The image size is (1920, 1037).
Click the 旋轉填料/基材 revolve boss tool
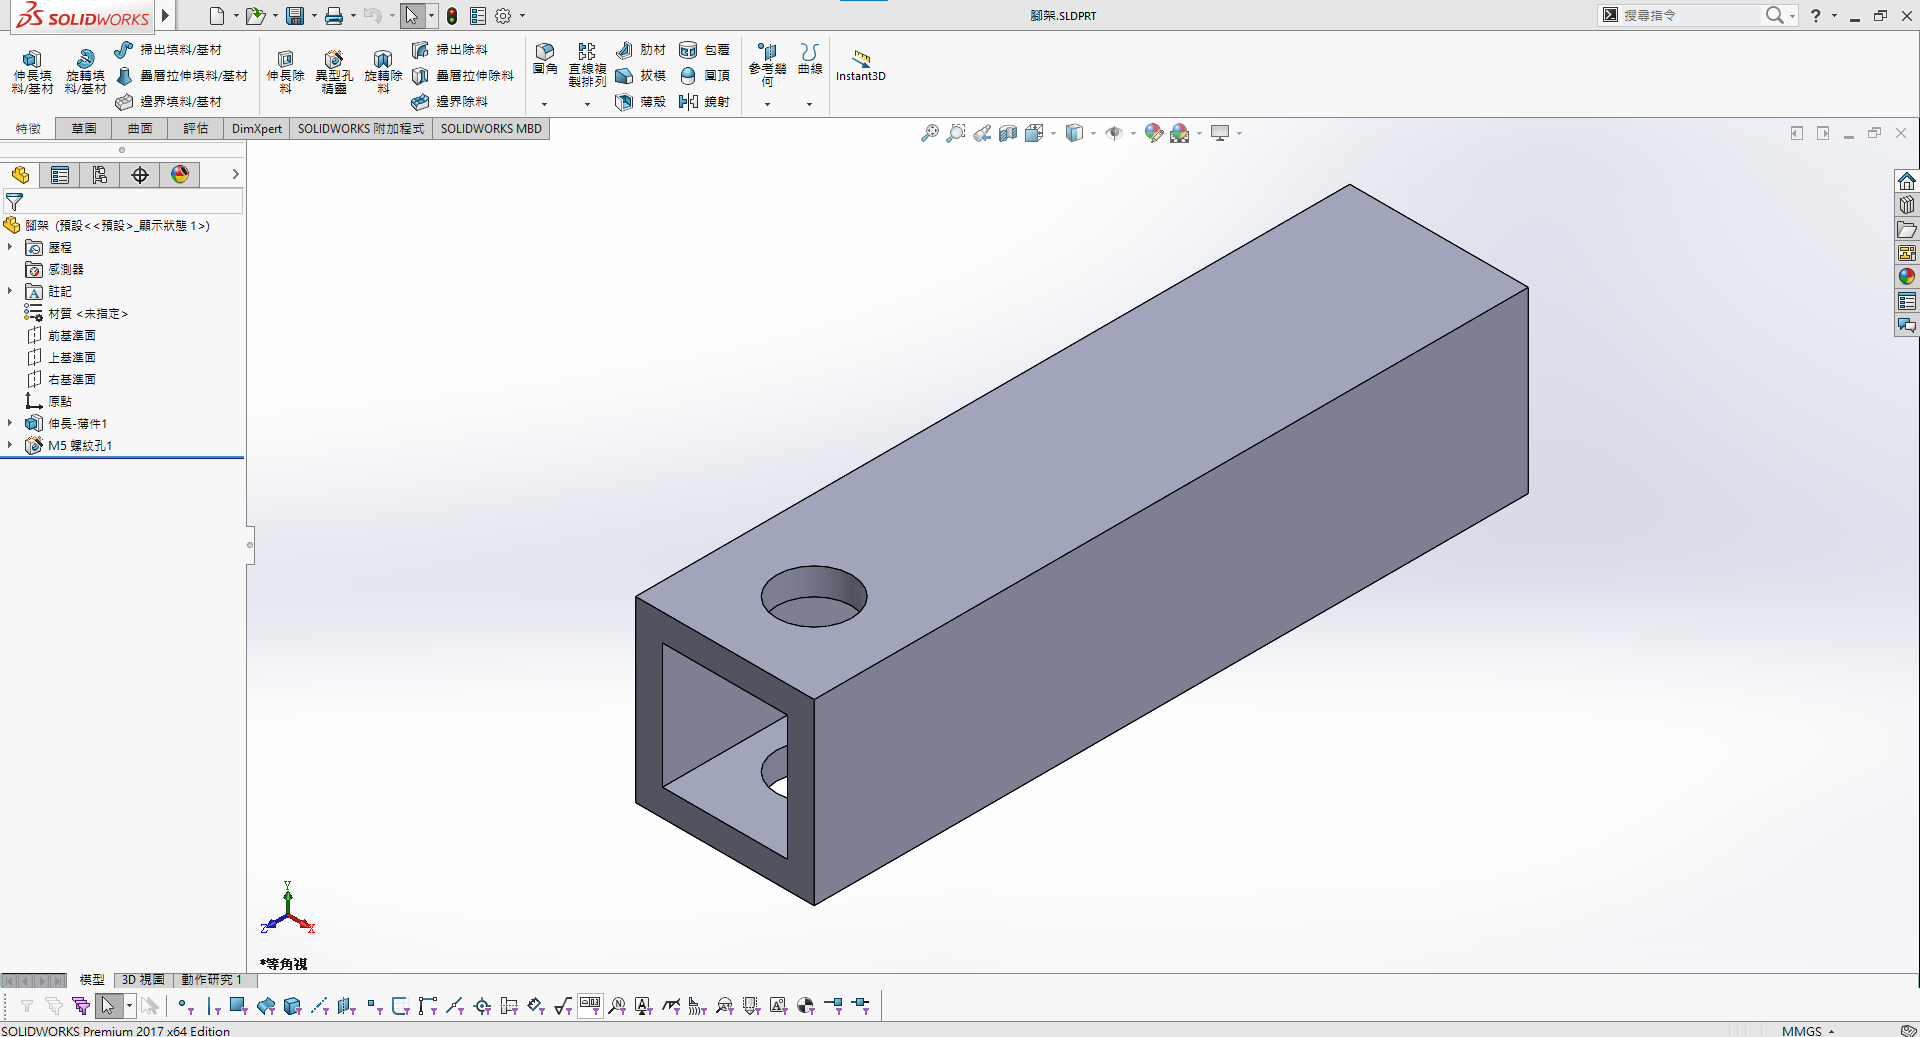coord(85,73)
